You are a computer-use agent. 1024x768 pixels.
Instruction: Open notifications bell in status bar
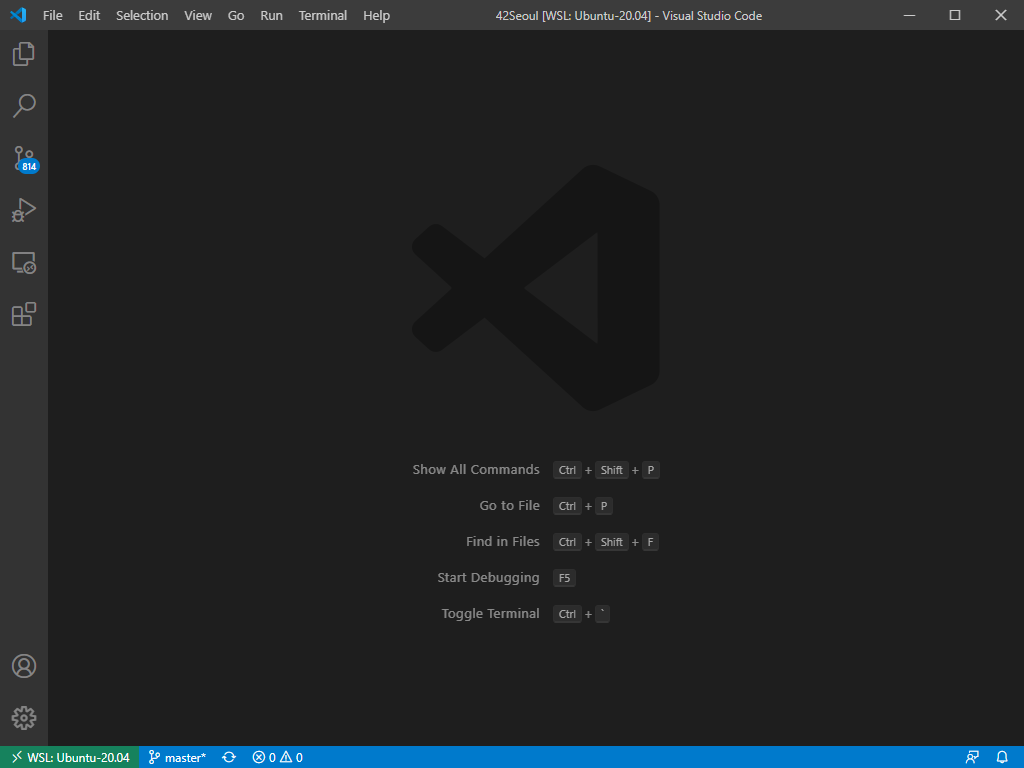tap(1002, 758)
